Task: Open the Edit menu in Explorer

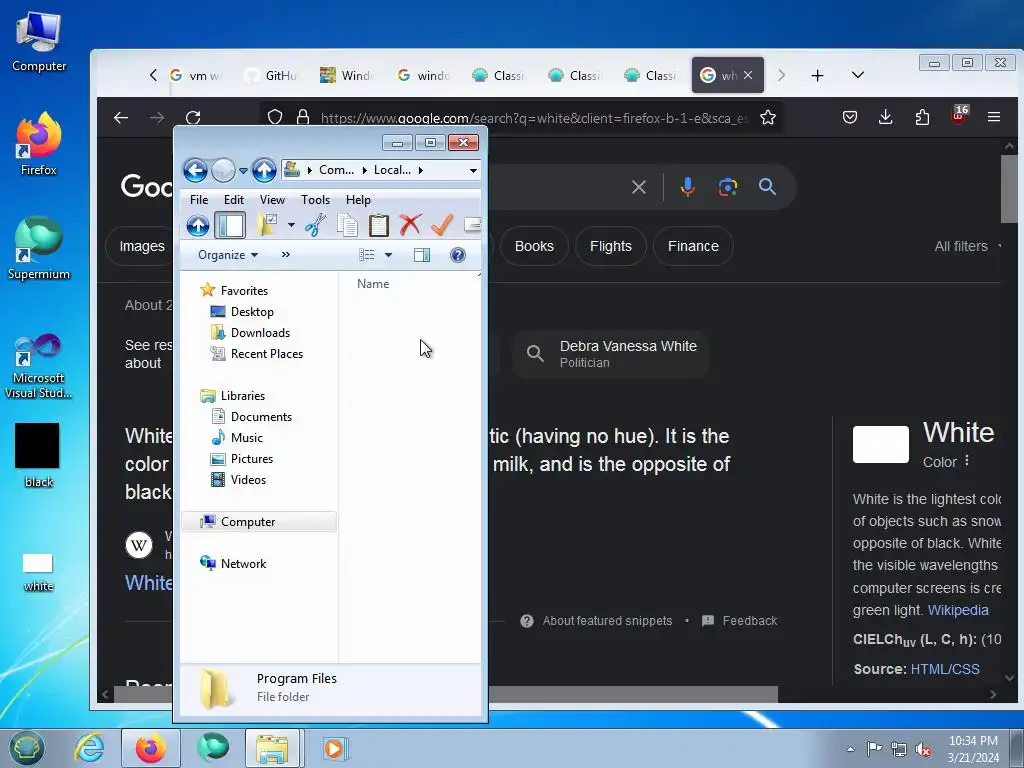Action: (234, 200)
